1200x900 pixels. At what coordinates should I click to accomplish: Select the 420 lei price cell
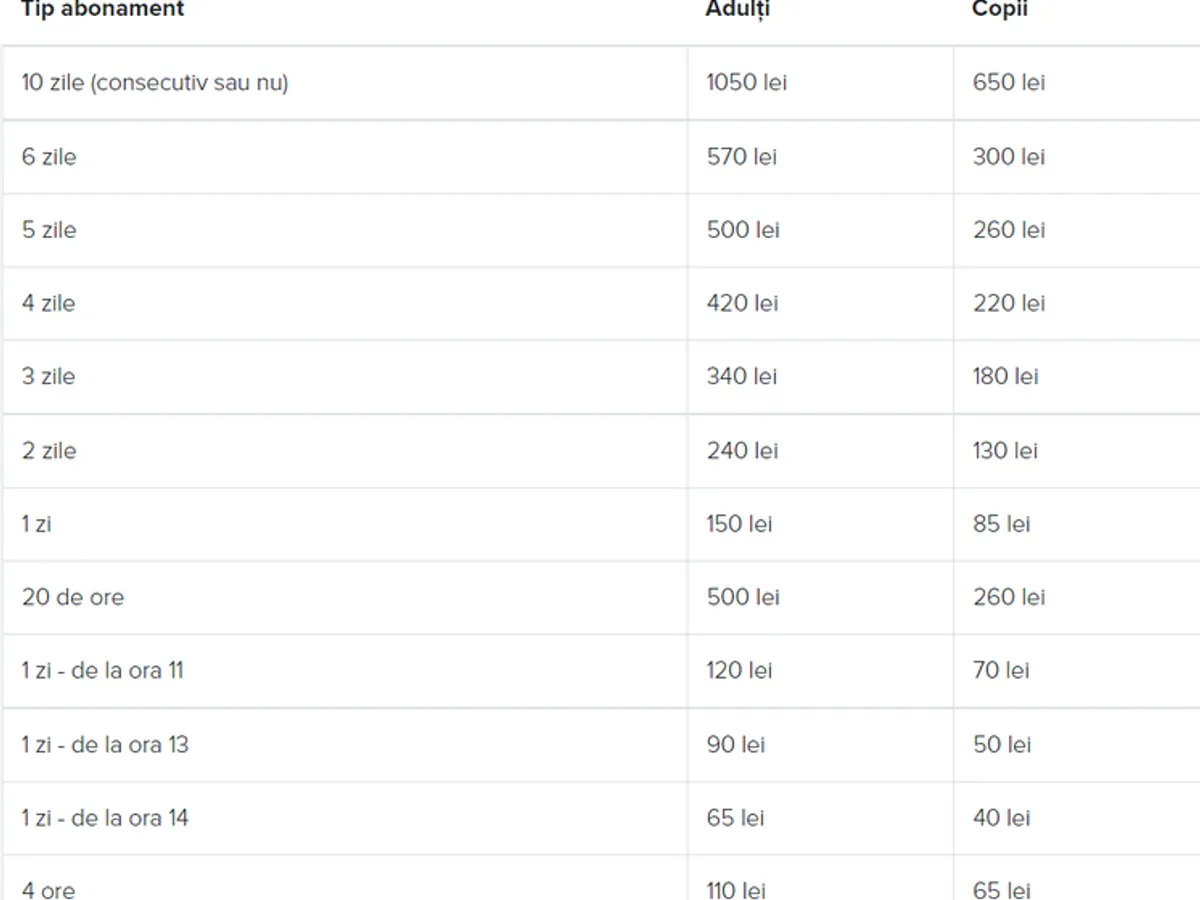pyautogui.click(x=741, y=303)
